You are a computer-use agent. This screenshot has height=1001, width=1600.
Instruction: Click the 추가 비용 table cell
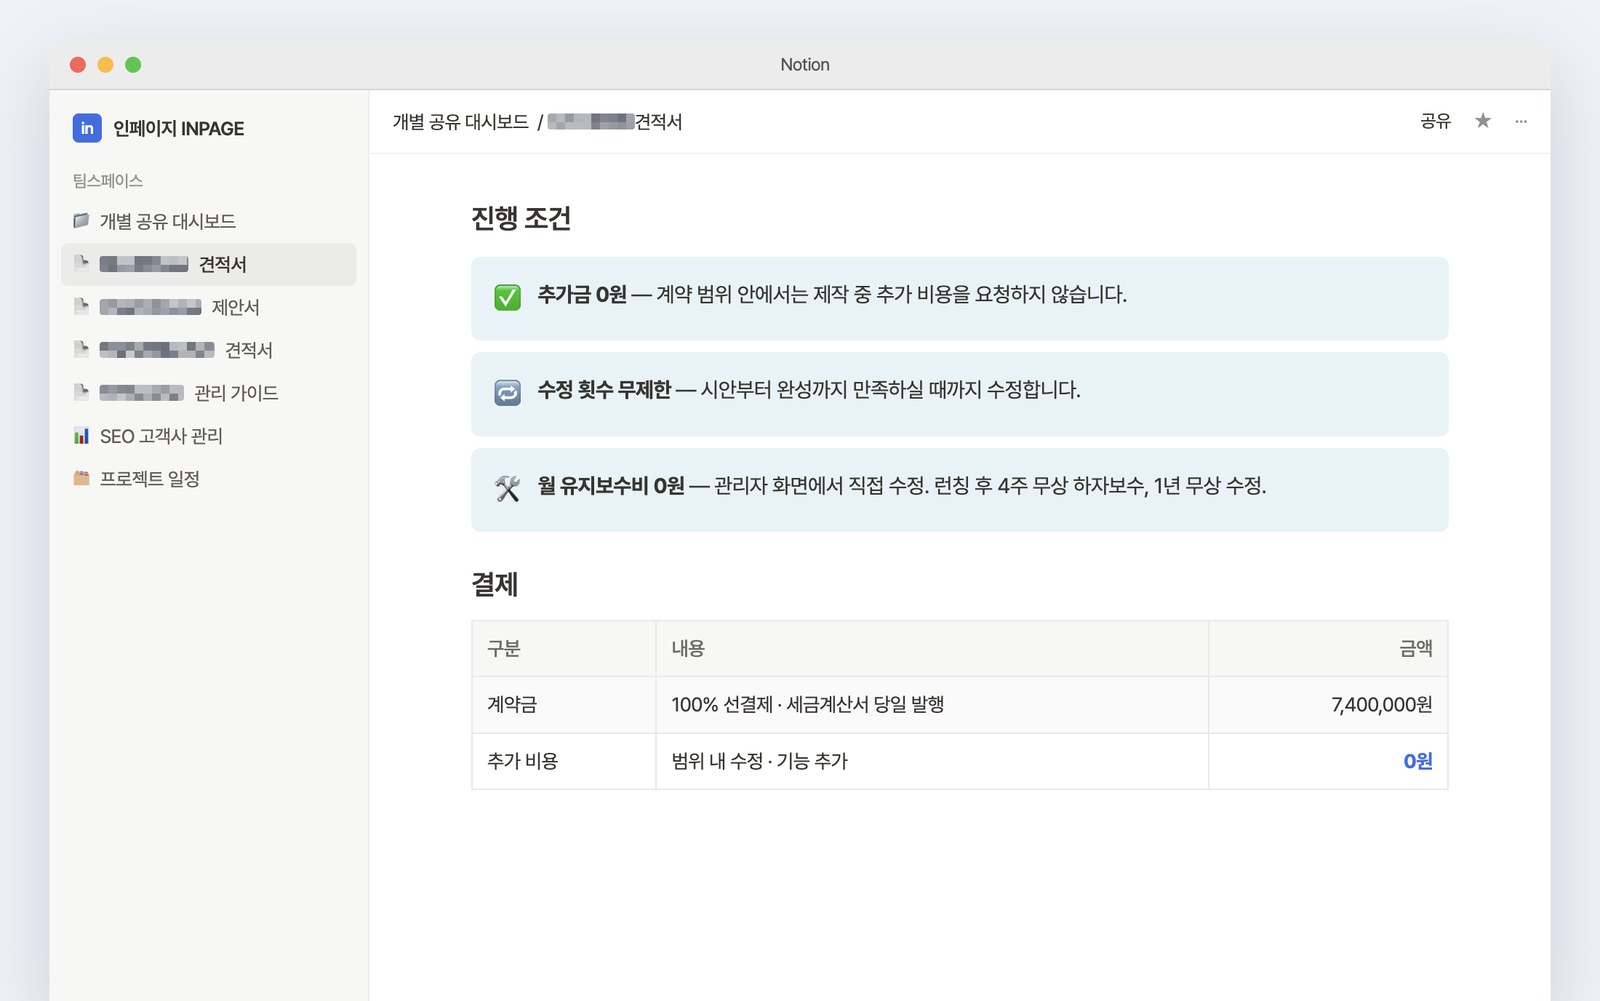click(x=564, y=761)
